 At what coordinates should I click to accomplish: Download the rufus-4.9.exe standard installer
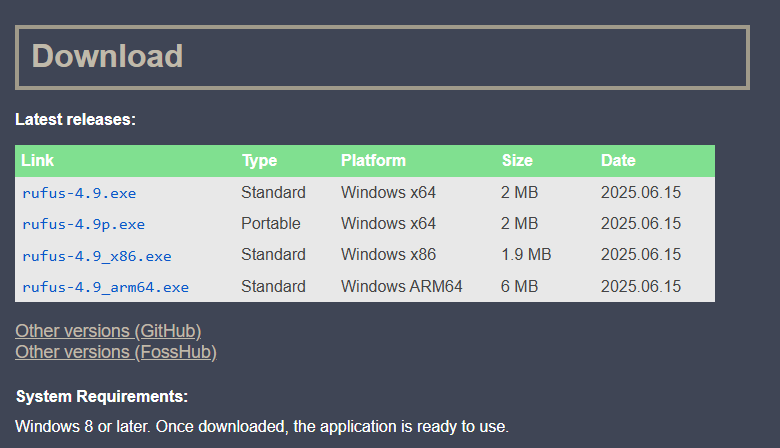pyautogui.click(x=79, y=193)
